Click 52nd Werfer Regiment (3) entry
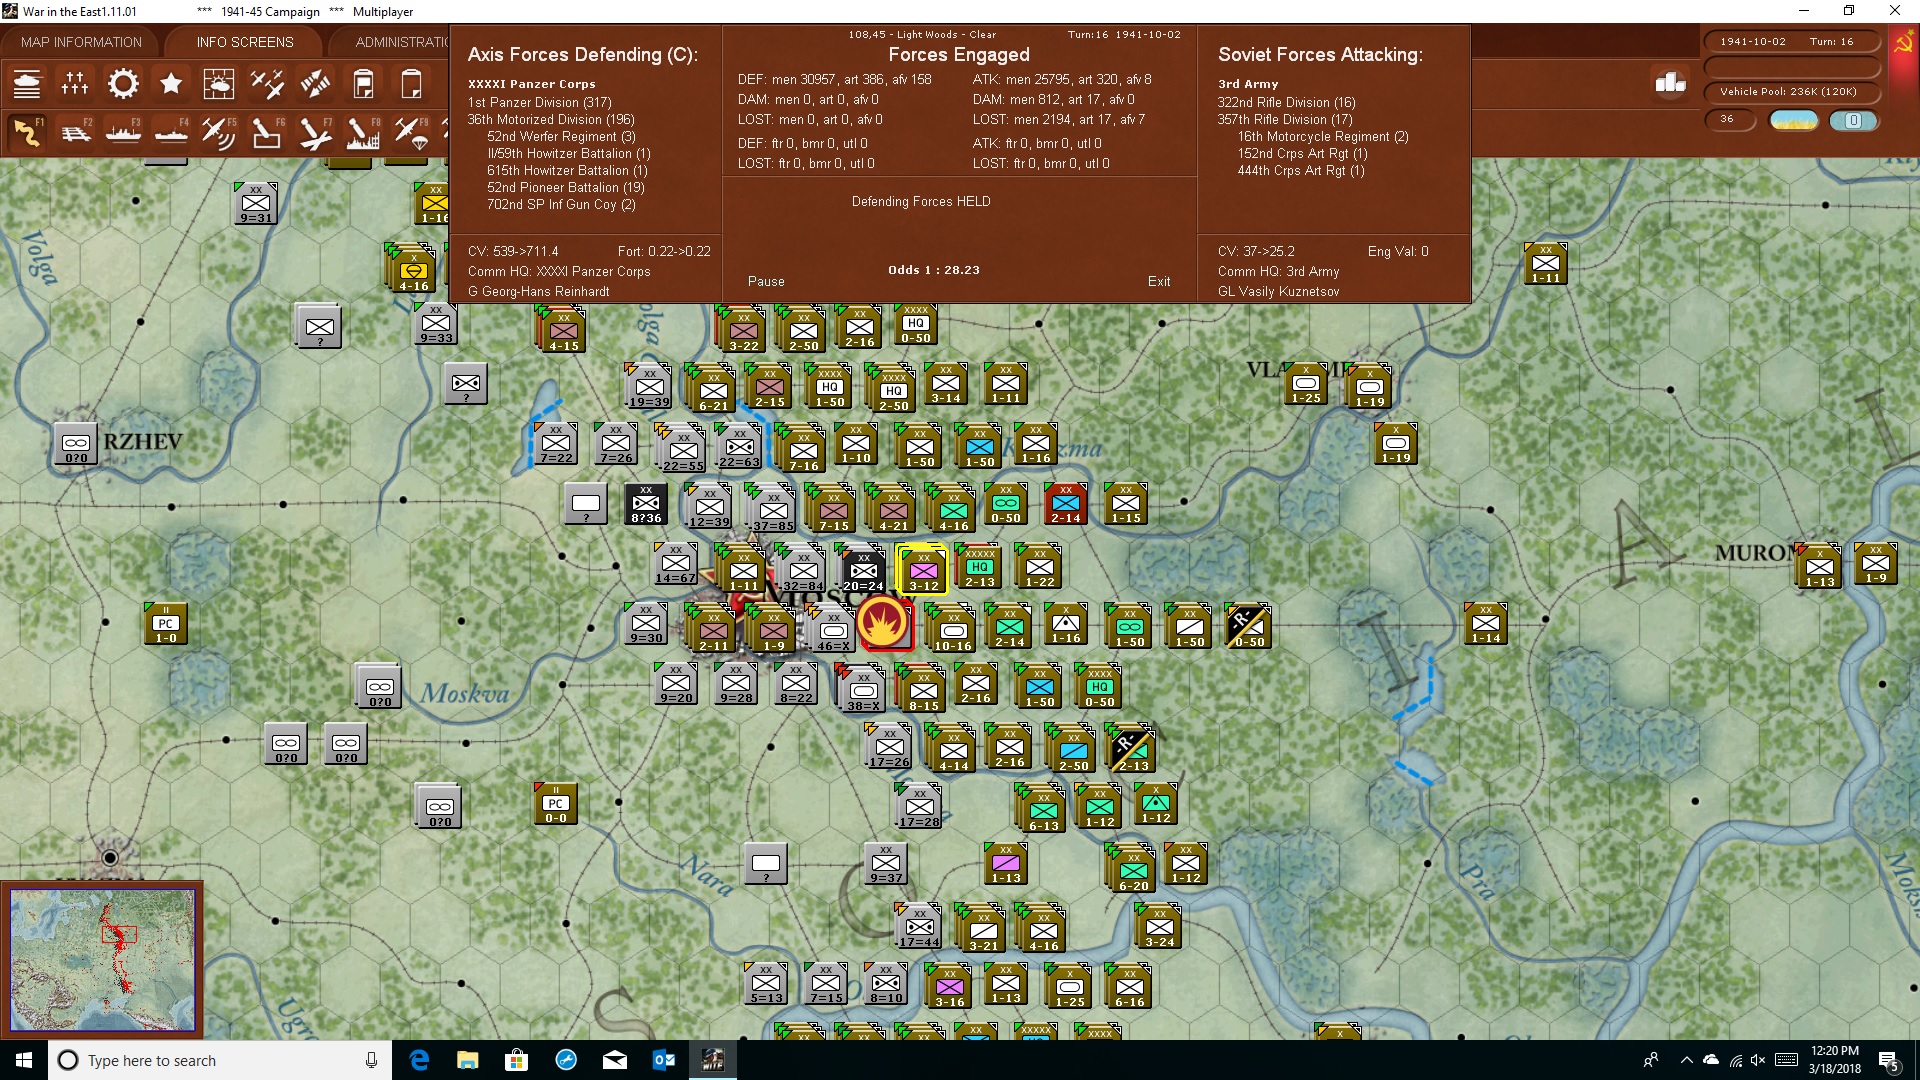The height and width of the screenshot is (1080, 1920). [561, 136]
